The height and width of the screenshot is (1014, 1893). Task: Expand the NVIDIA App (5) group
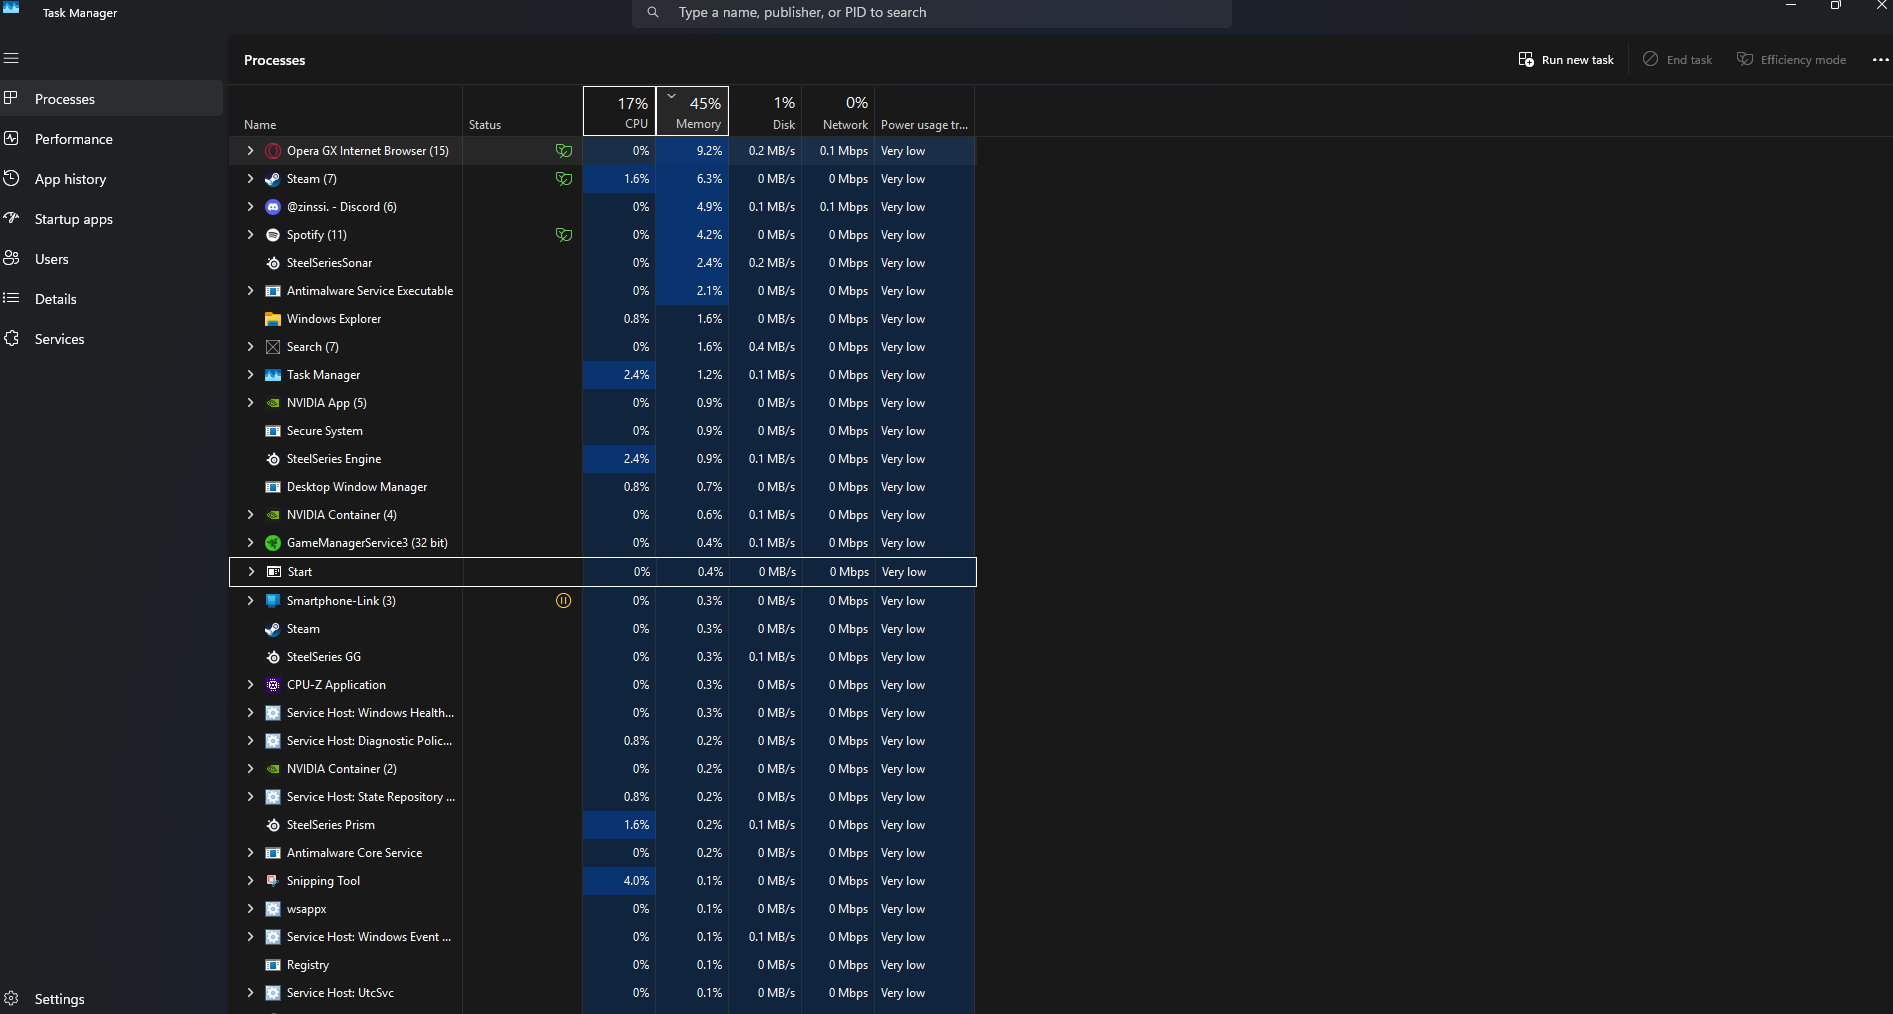click(250, 403)
